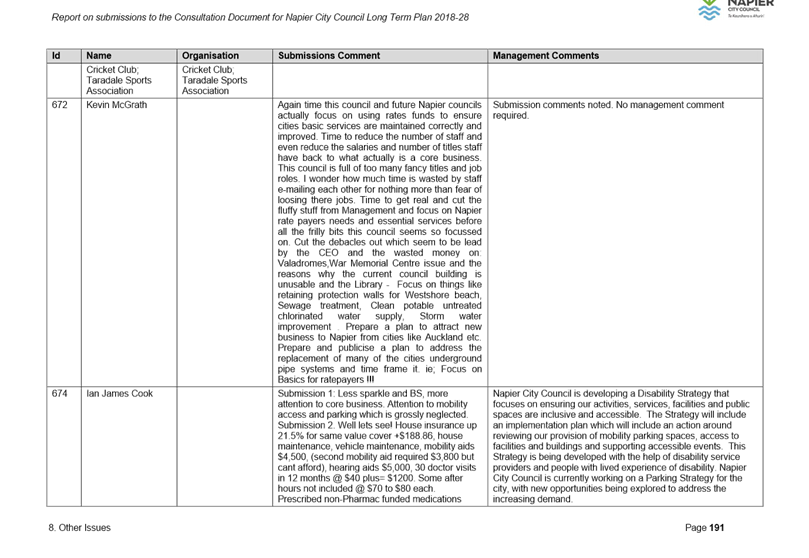
Task: Click the Id cell '672'
Action: pos(59,105)
